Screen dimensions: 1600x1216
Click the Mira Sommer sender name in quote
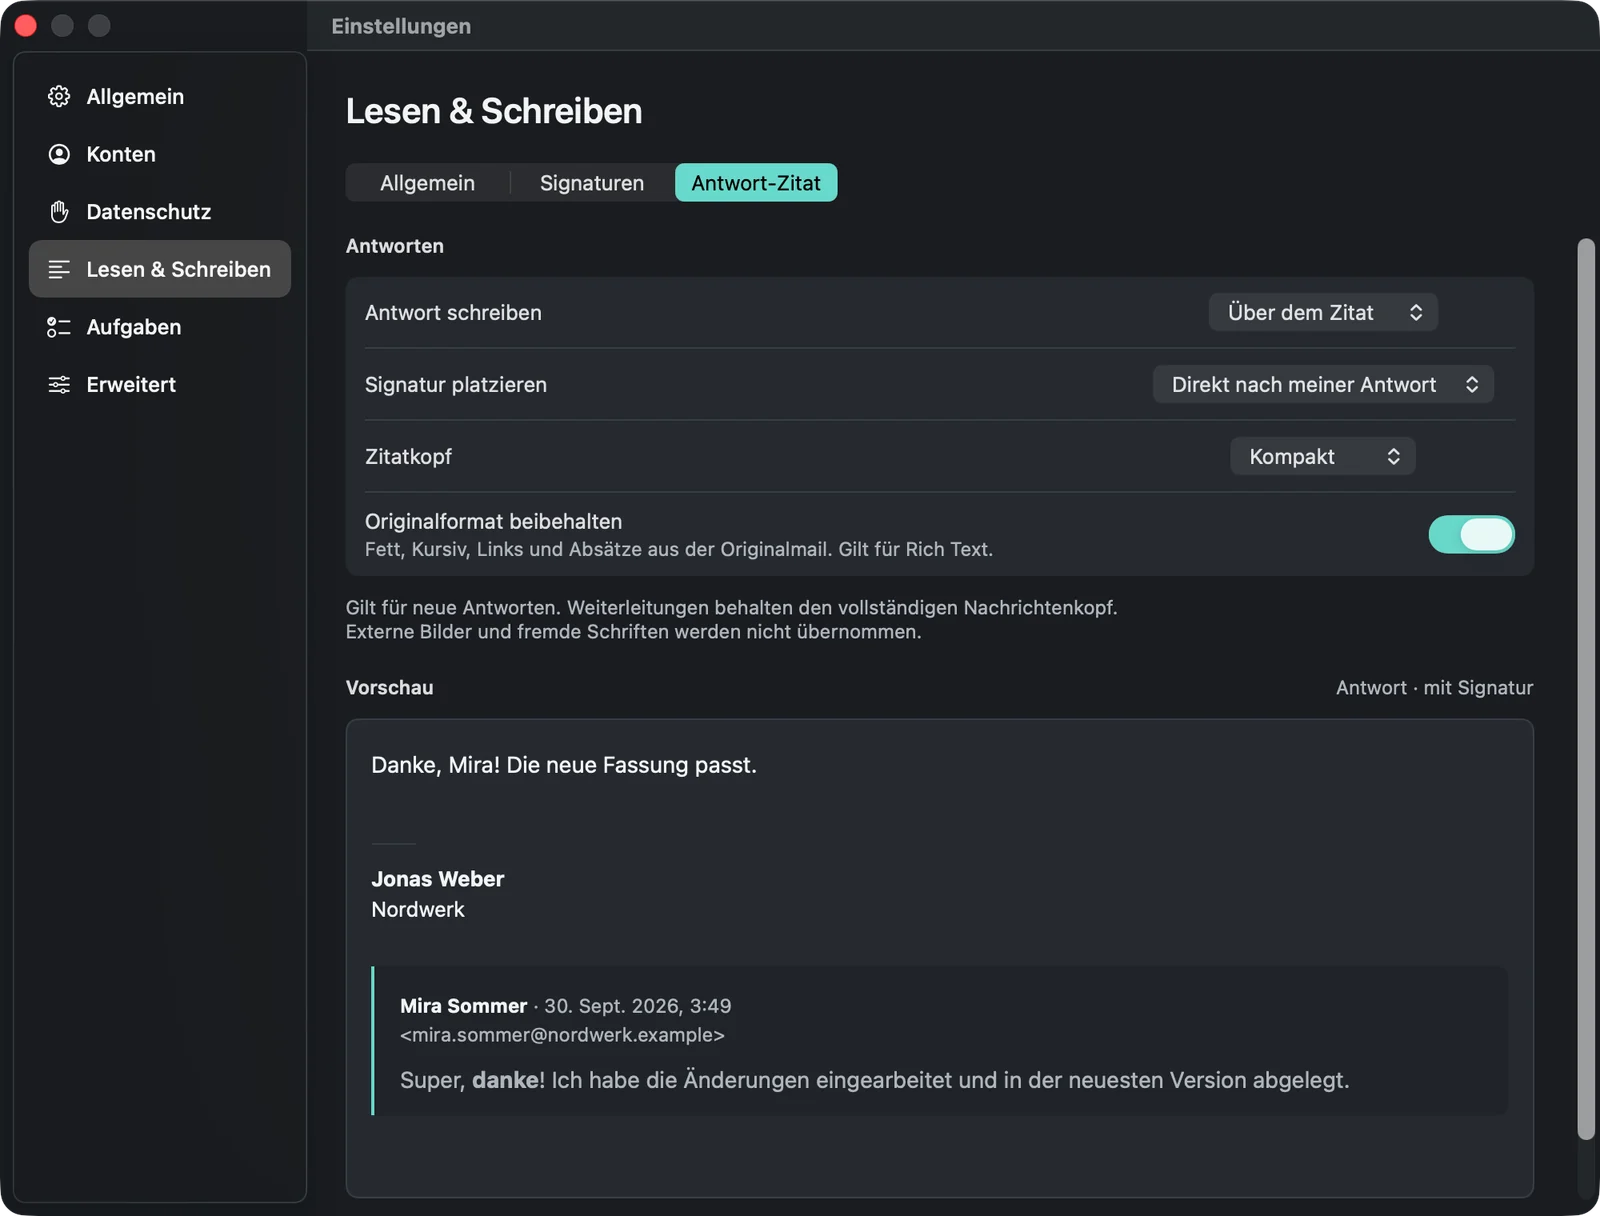click(x=463, y=1006)
